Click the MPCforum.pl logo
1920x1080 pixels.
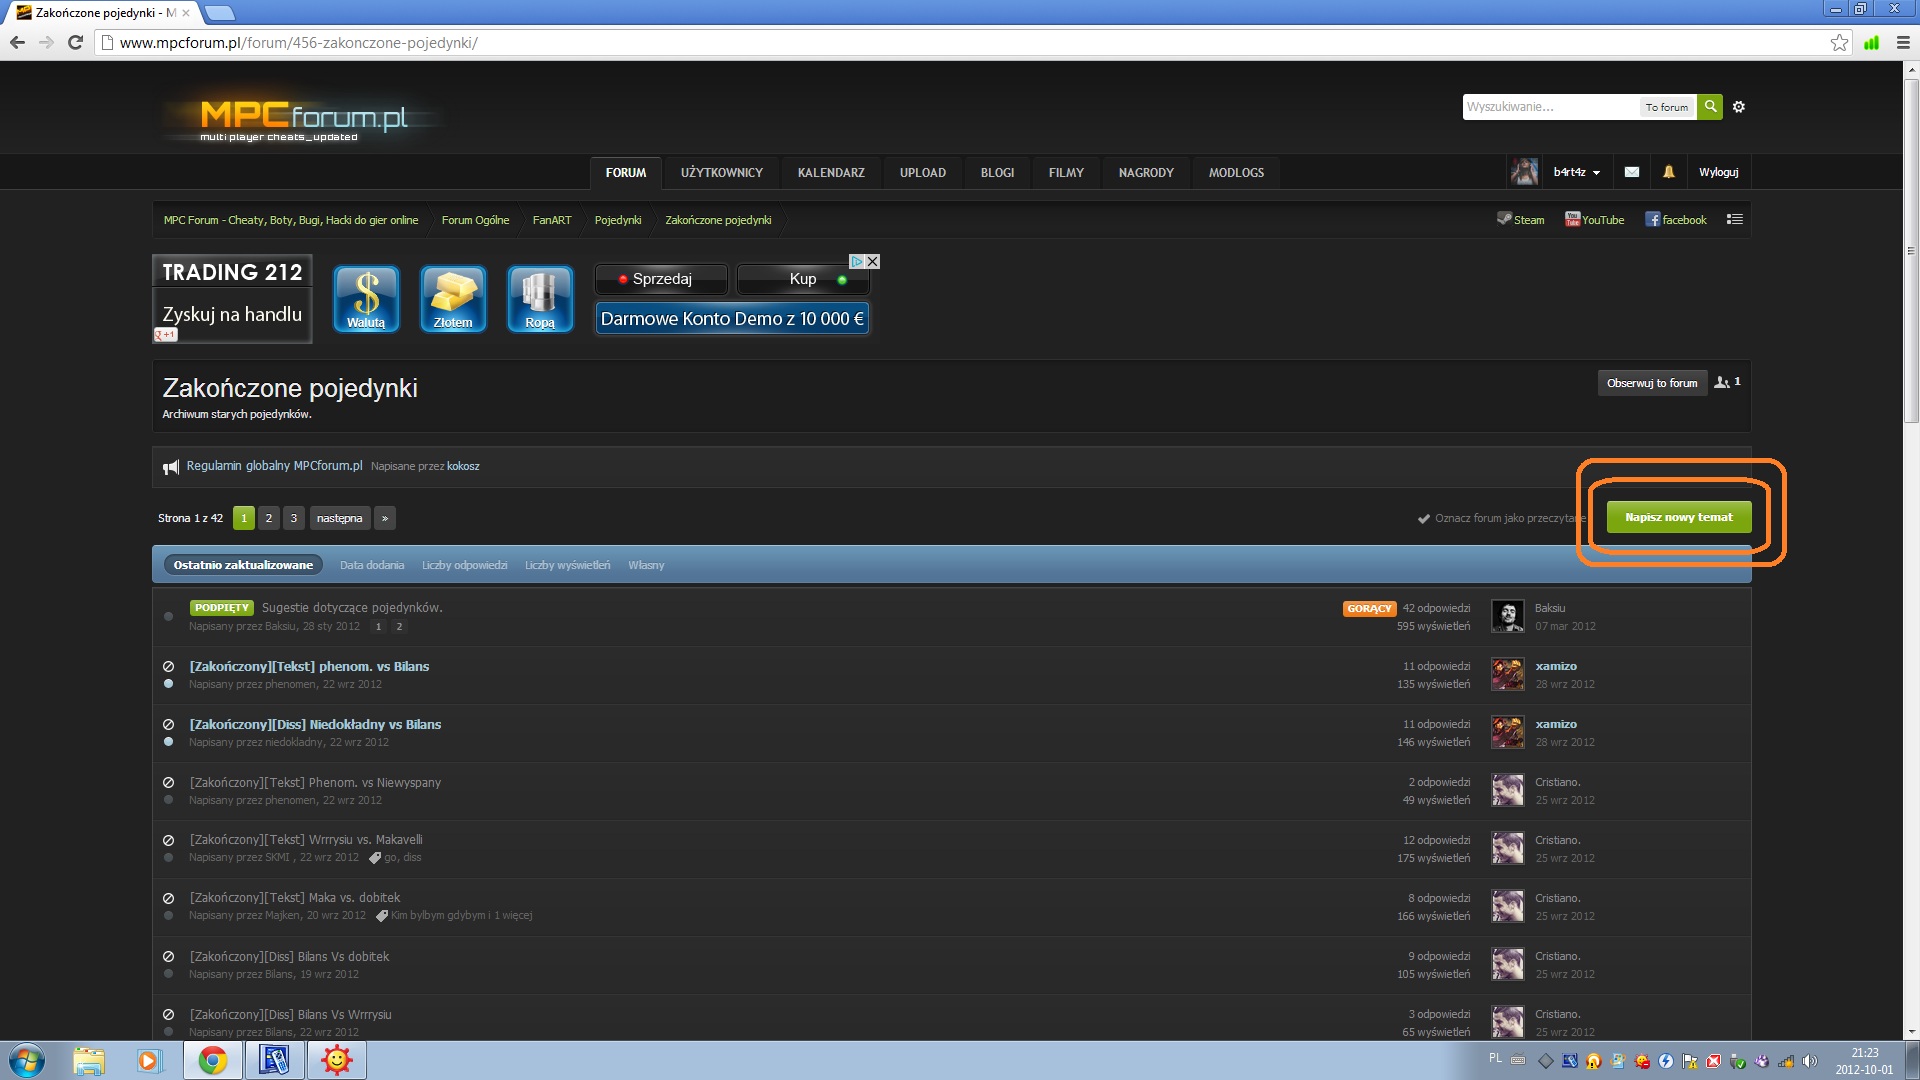coord(303,120)
